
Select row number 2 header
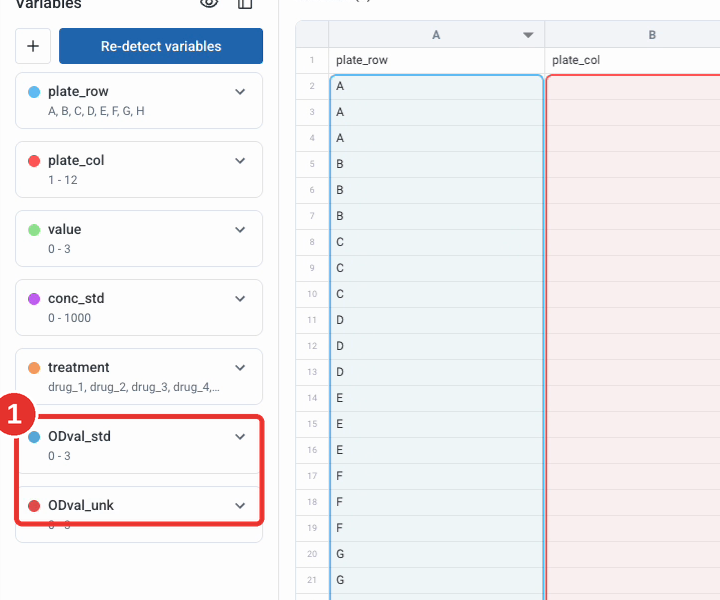pyautogui.click(x=312, y=86)
